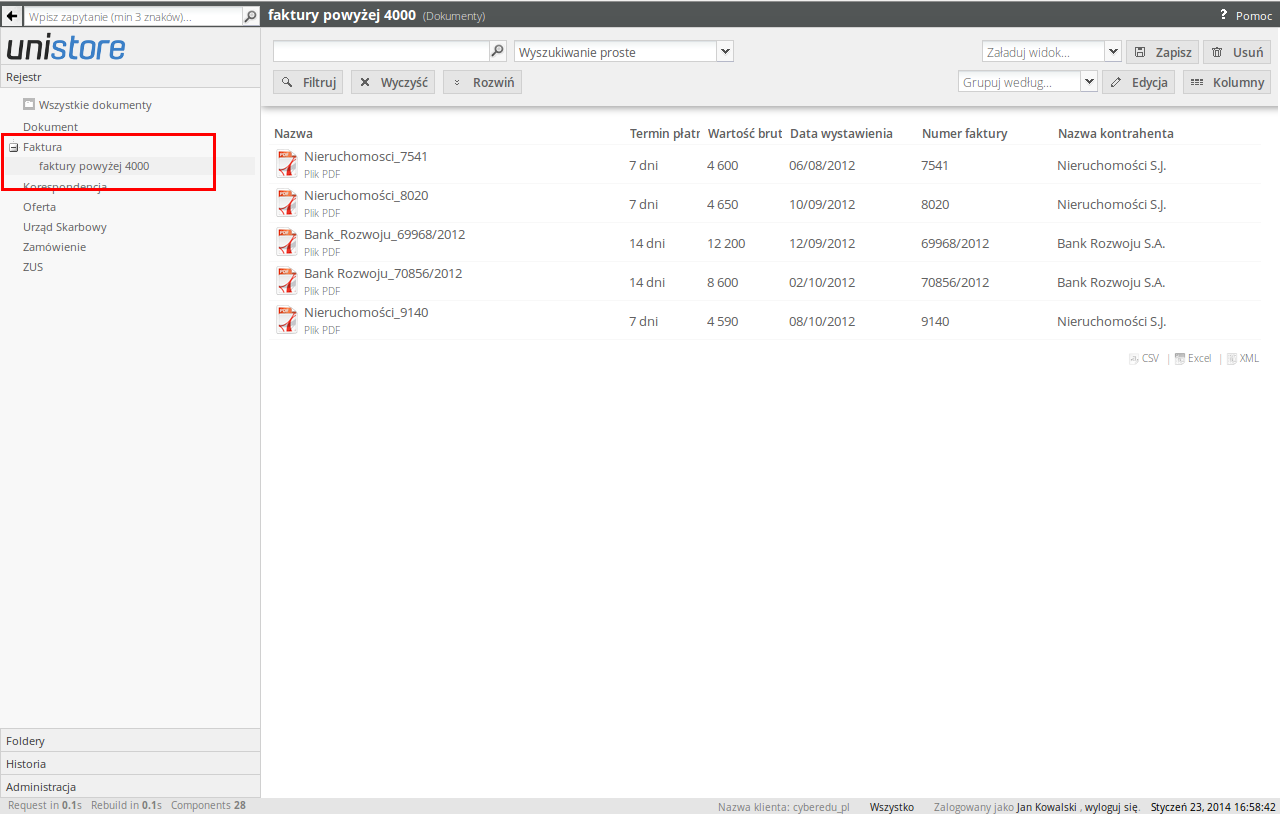The height and width of the screenshot is (814, 1280).
Task: Delete the view with Usuń
Action: point(1236,52)
